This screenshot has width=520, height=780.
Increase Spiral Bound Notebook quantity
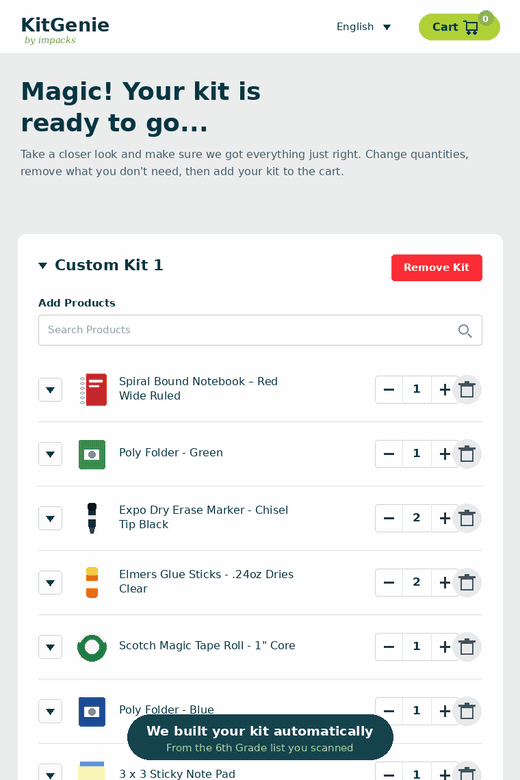click(444, 390)
